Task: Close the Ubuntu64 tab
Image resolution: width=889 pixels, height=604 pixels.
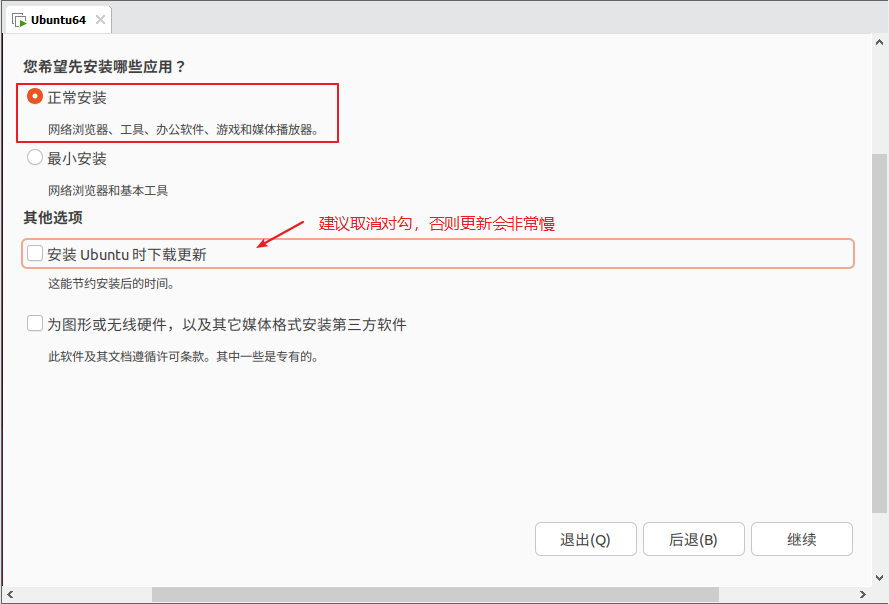Action: 100,20
